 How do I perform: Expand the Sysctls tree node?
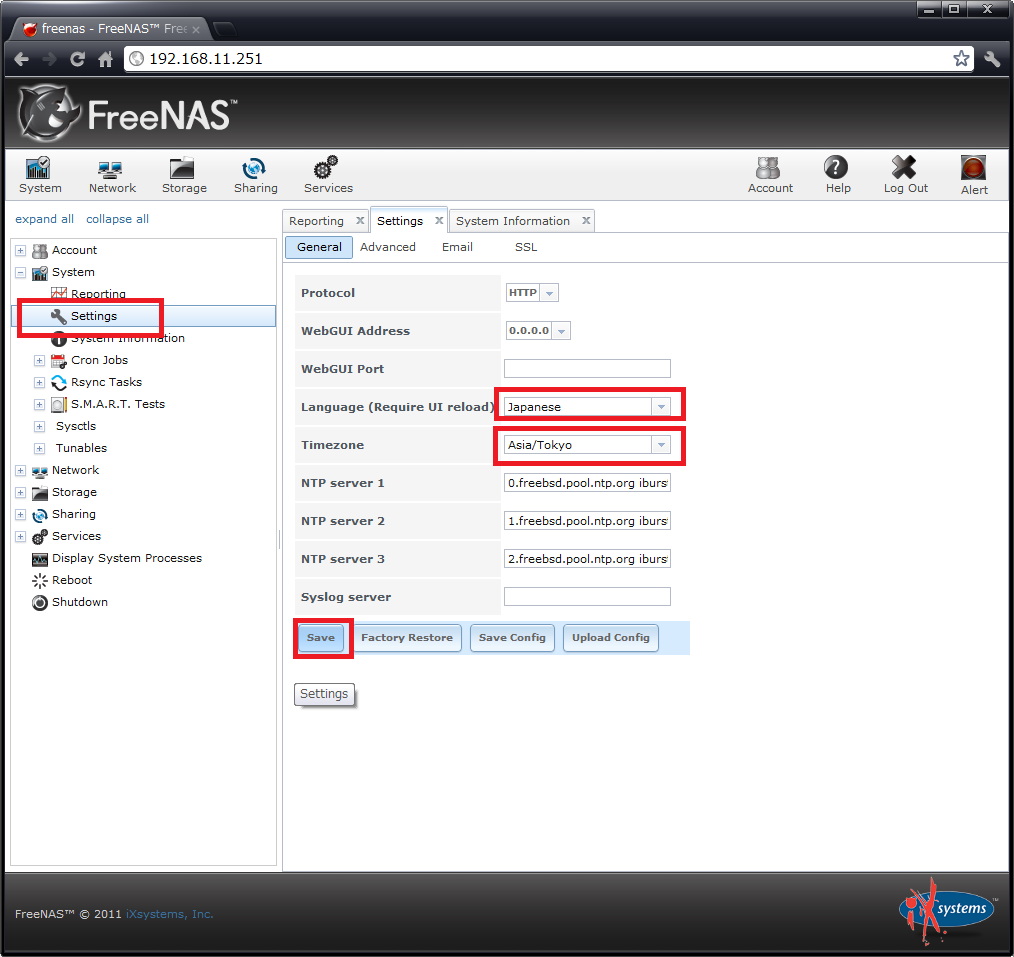point(39,426)
